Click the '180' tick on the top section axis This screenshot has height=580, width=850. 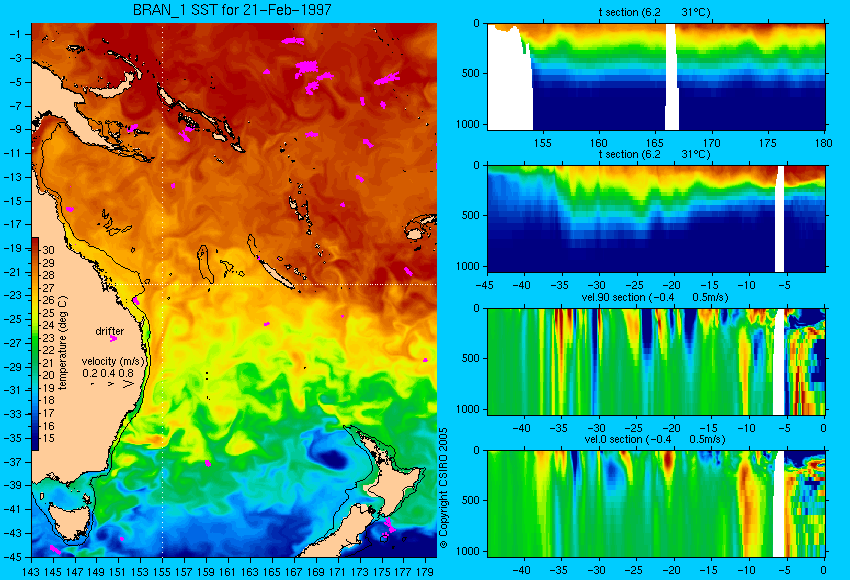click(823, 143)
